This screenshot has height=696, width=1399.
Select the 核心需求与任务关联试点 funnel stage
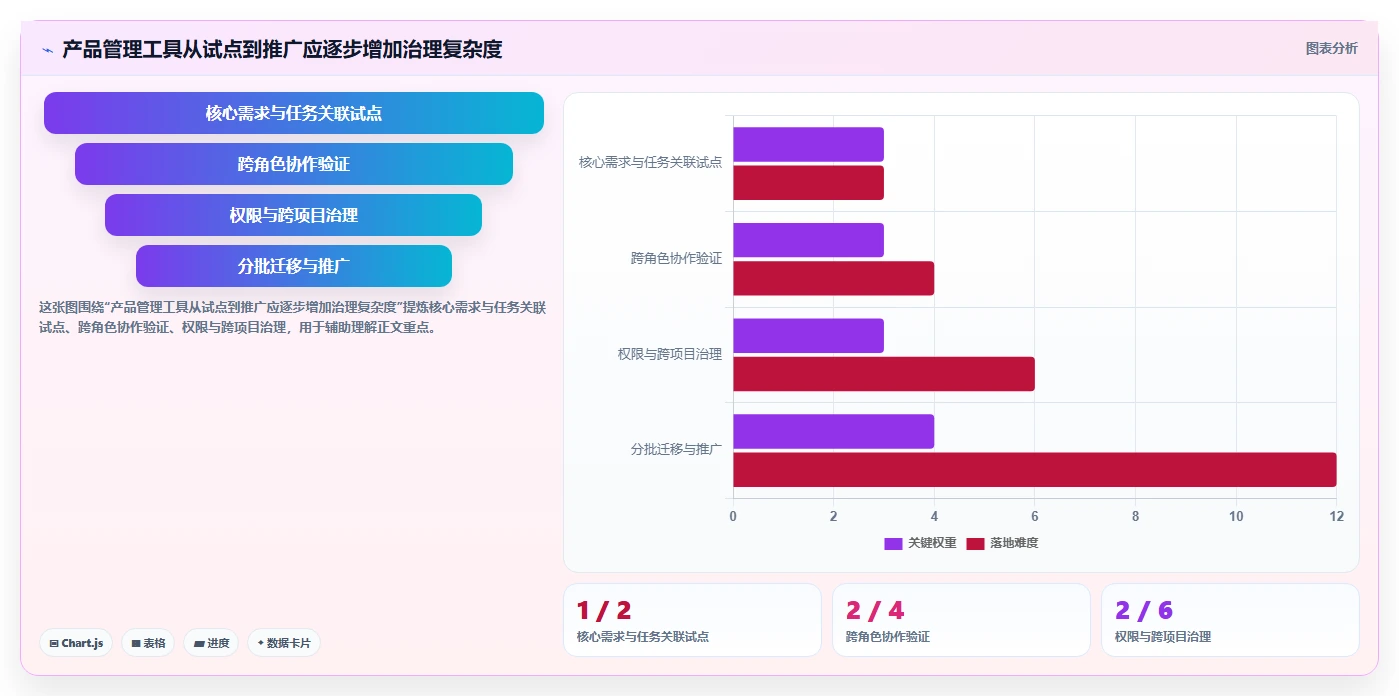[294, 113]
